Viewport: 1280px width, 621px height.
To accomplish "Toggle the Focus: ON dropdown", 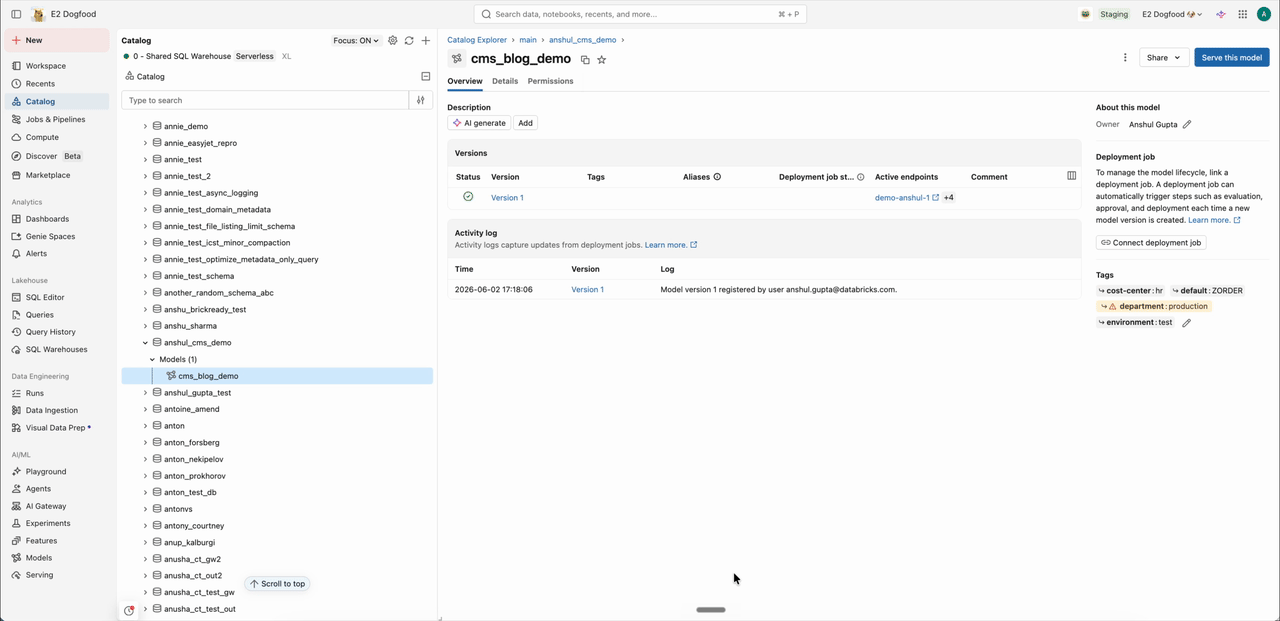I will tap(356, 41).
